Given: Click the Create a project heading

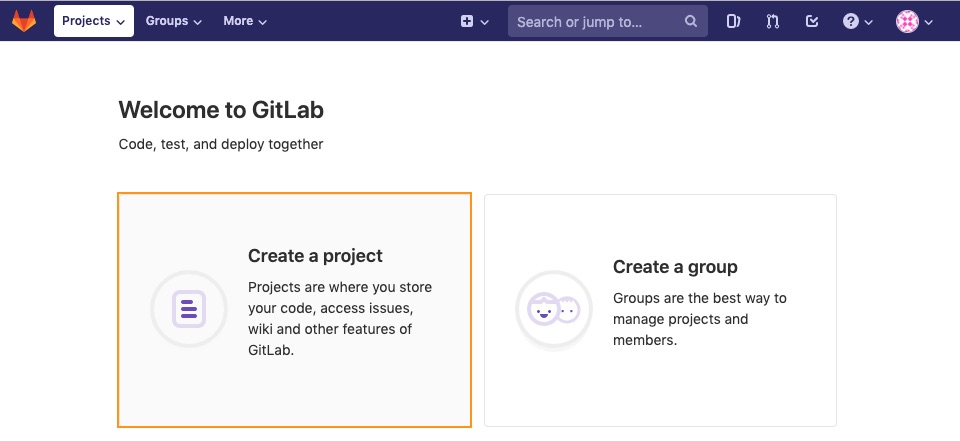Looking at the screenshot, I should (315, 255).
